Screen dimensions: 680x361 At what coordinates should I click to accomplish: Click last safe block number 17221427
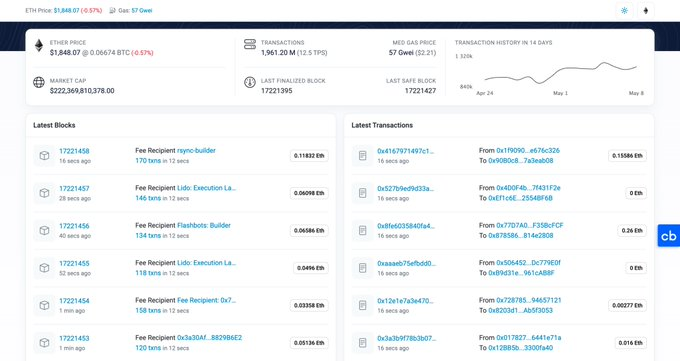pos(420,91)
